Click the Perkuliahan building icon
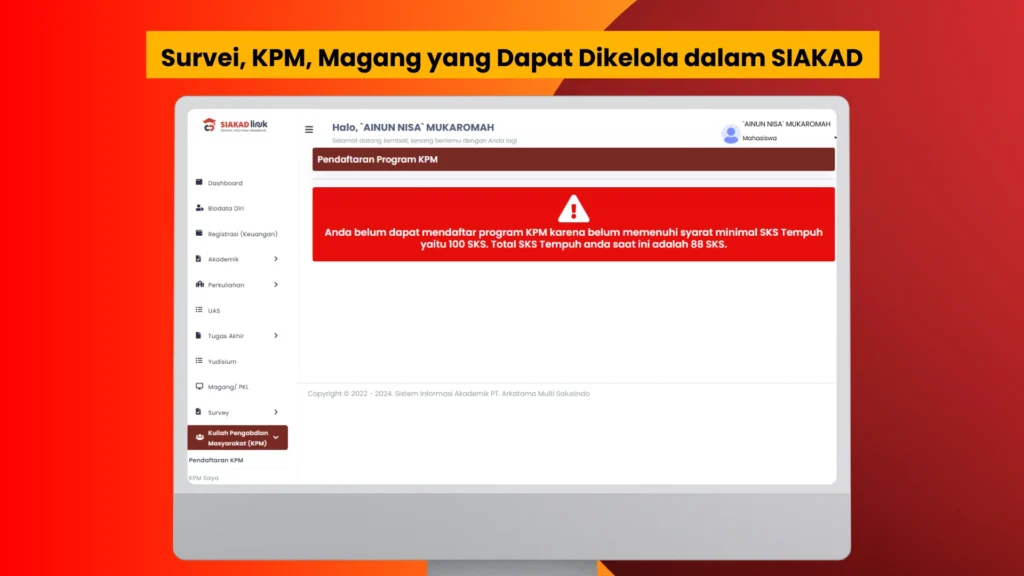Screen dimensions: 1024x576 tap(199, 284)
